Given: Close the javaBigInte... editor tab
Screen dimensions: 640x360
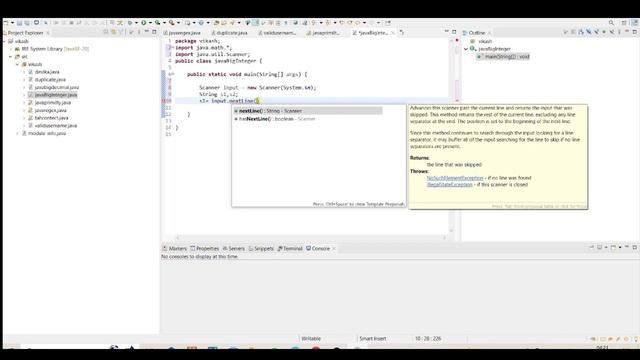Looking at the screenshot, I should coord(393,33).
